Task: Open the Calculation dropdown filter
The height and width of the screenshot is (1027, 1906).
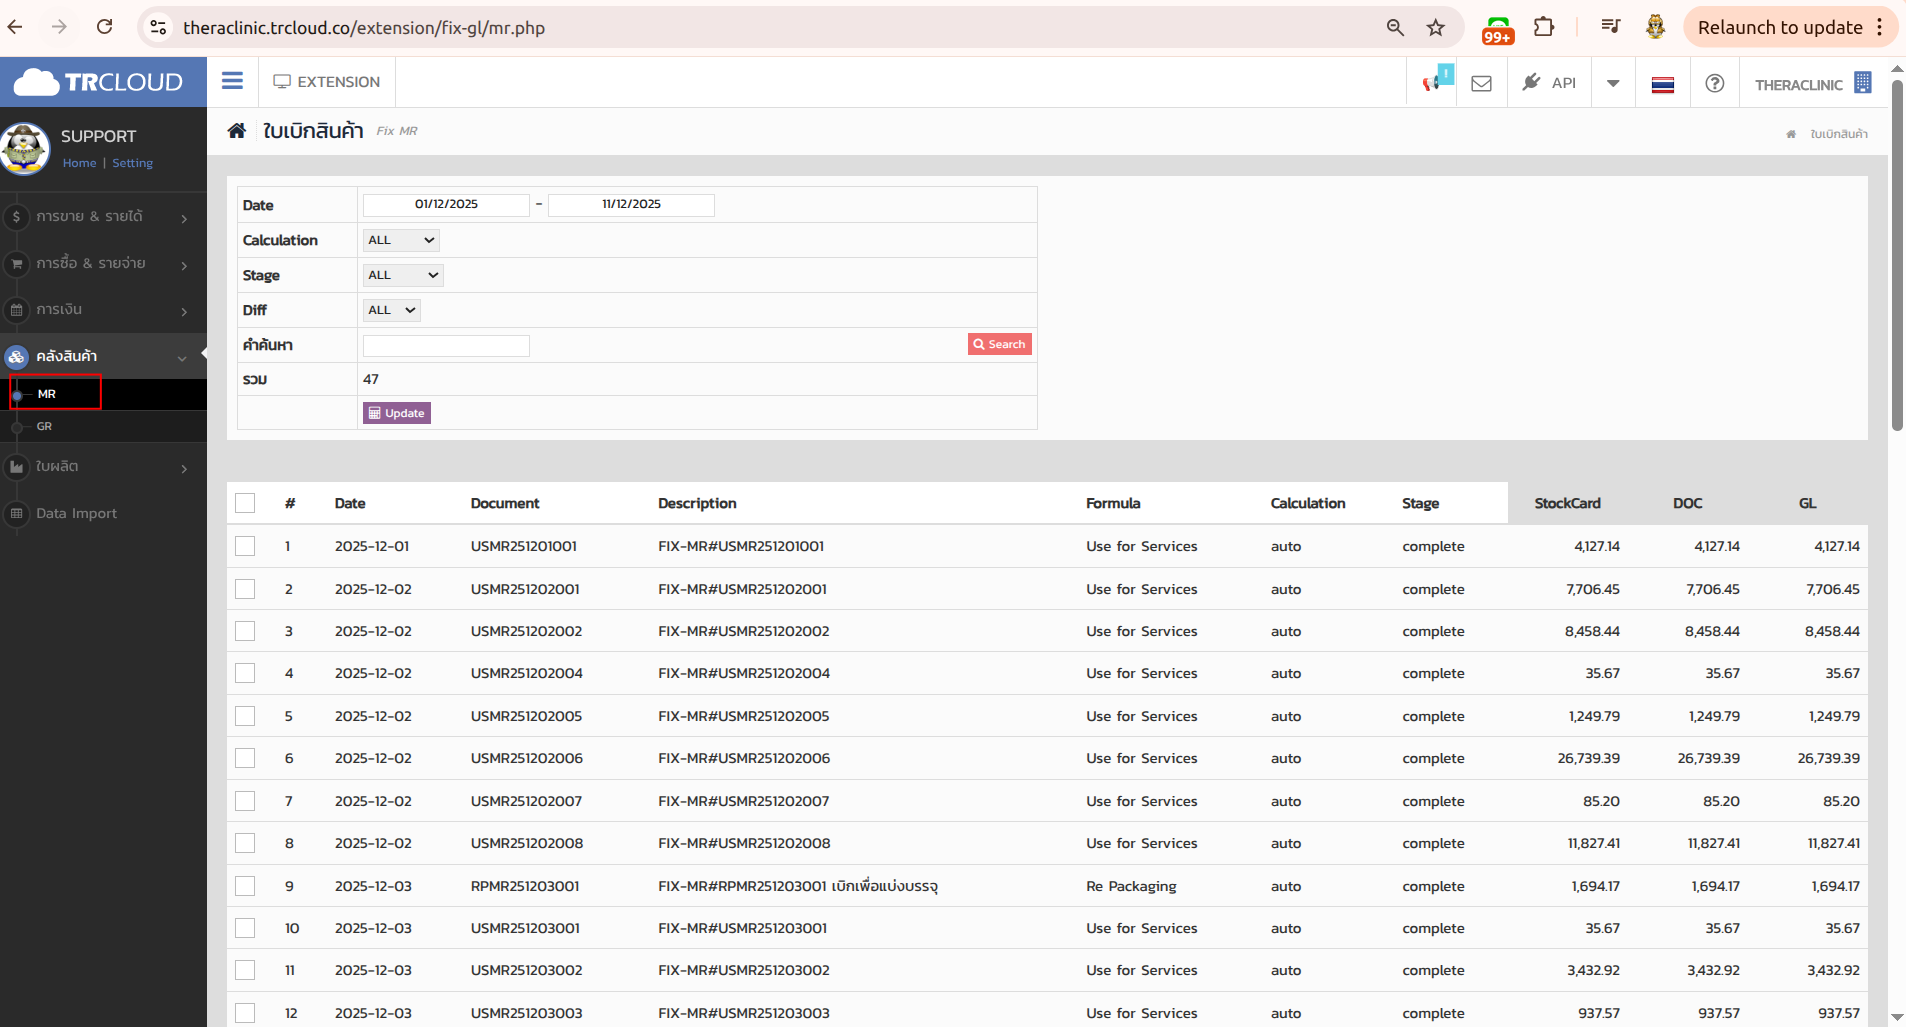Action: [401, 240]
